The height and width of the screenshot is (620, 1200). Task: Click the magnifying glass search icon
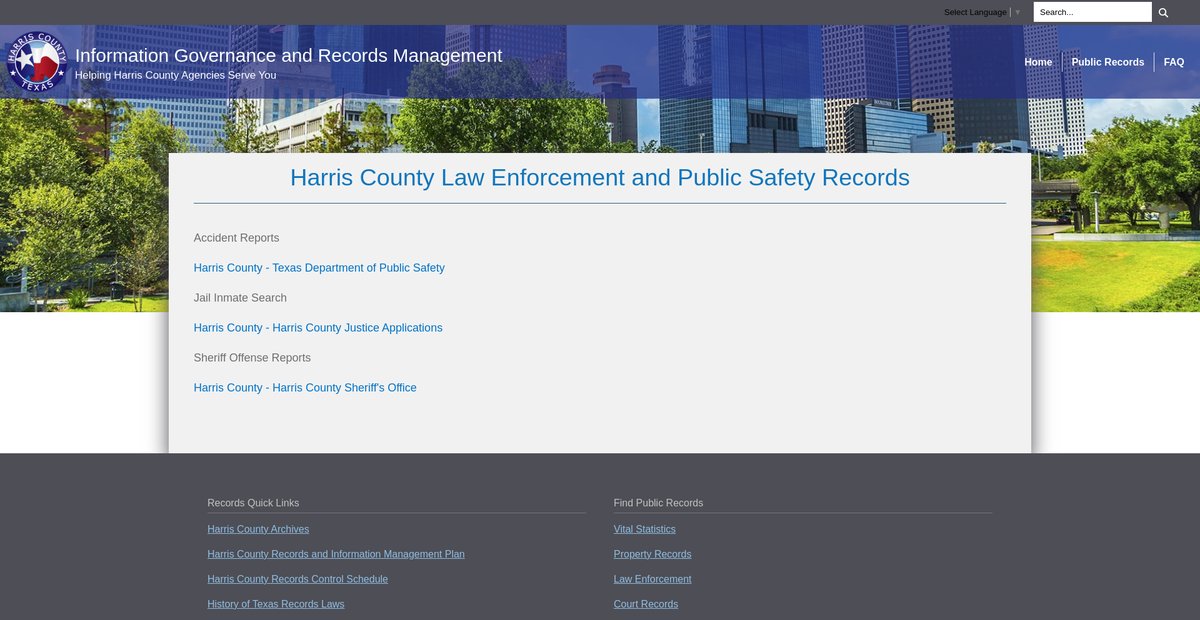[1163, 12]
